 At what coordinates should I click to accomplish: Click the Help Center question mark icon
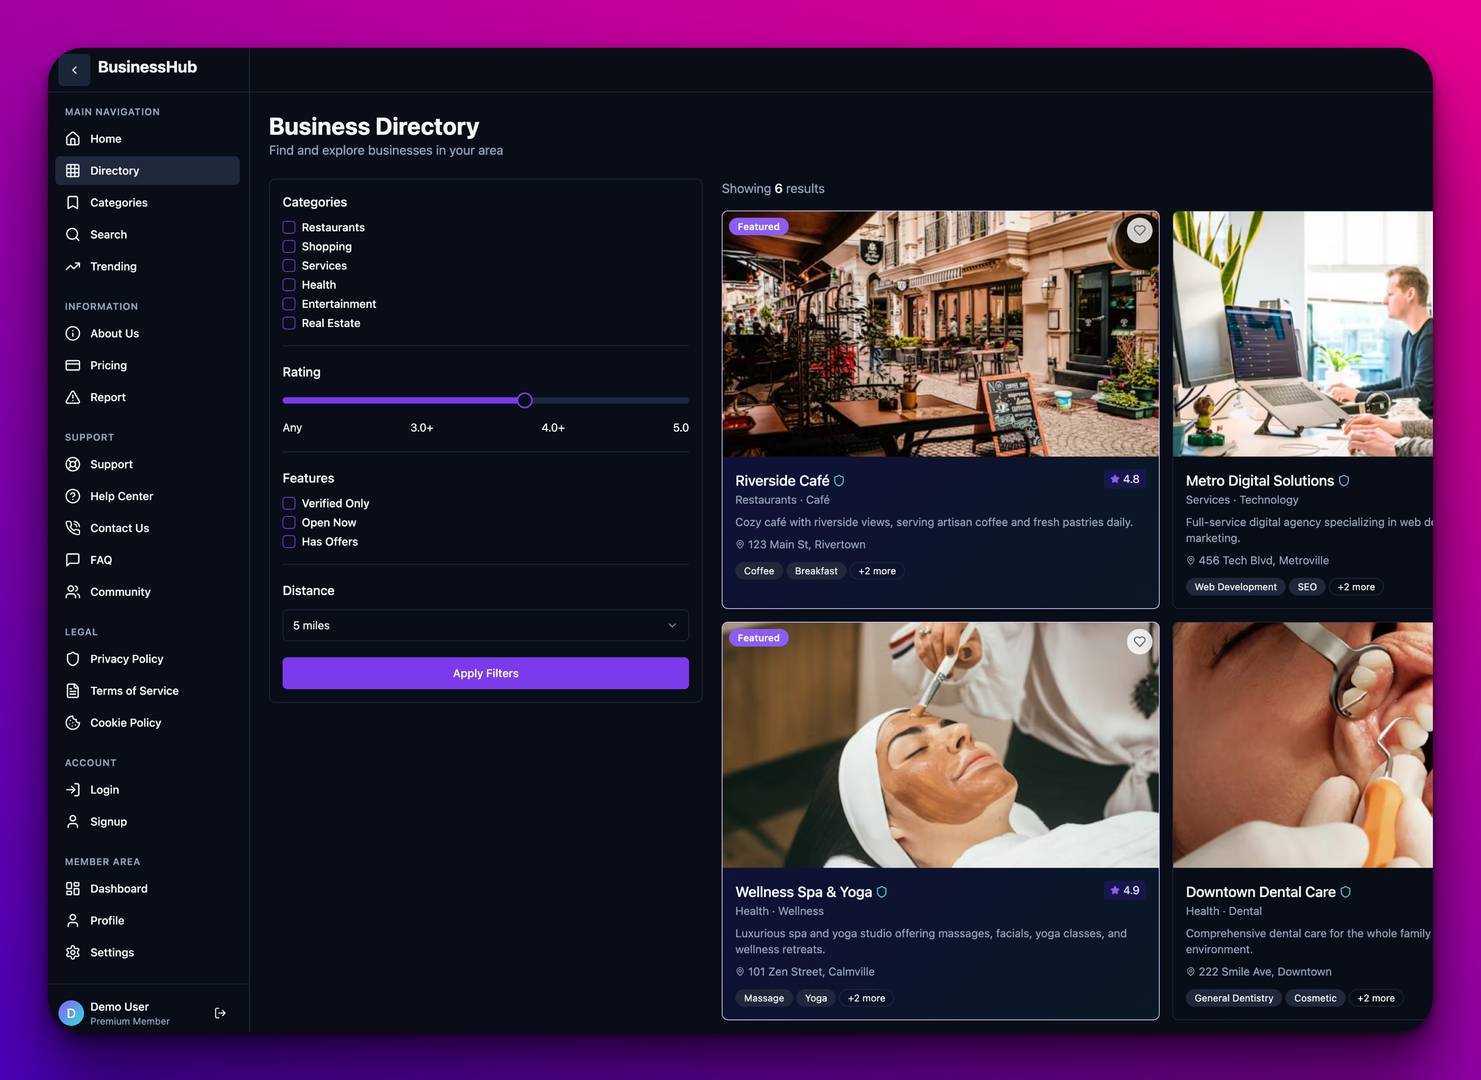72,496
